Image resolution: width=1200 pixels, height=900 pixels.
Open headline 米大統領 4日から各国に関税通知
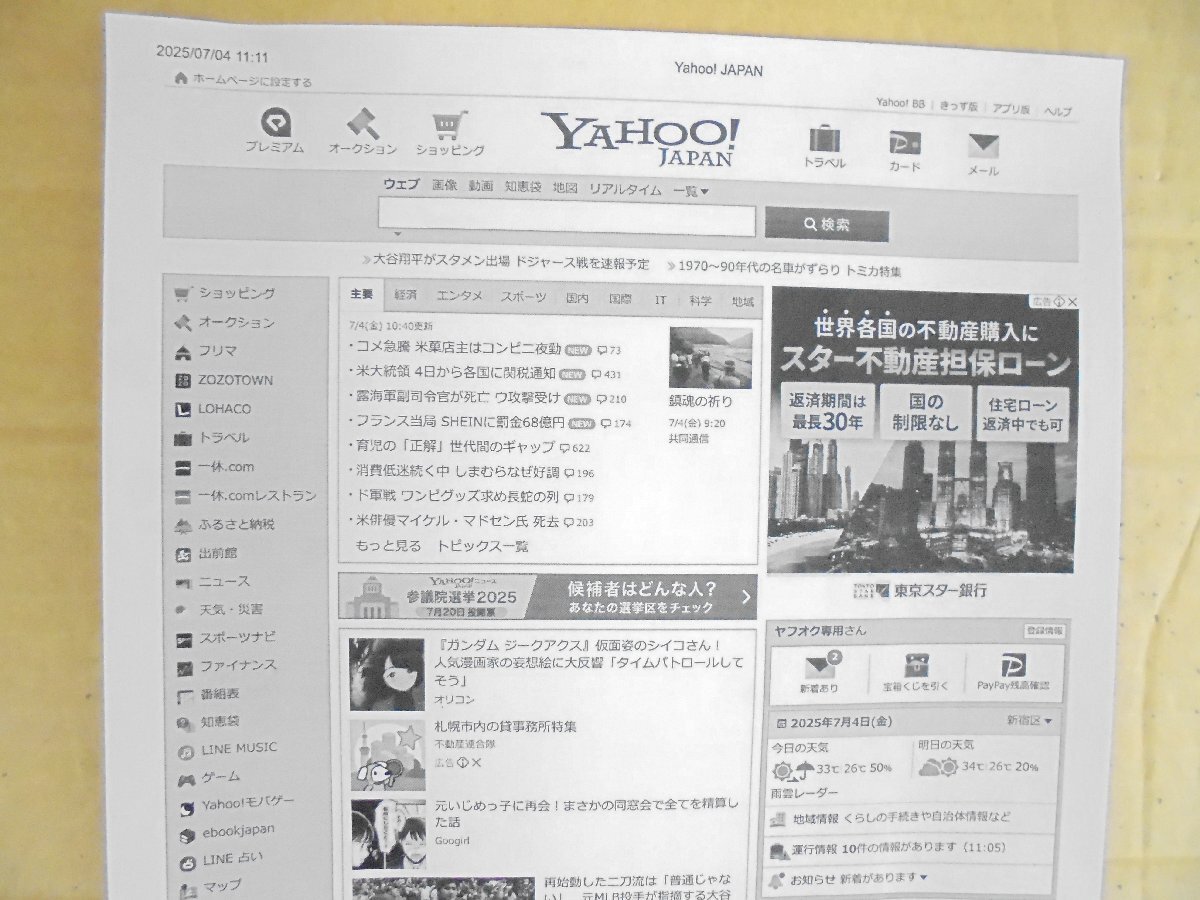point(456,372)
